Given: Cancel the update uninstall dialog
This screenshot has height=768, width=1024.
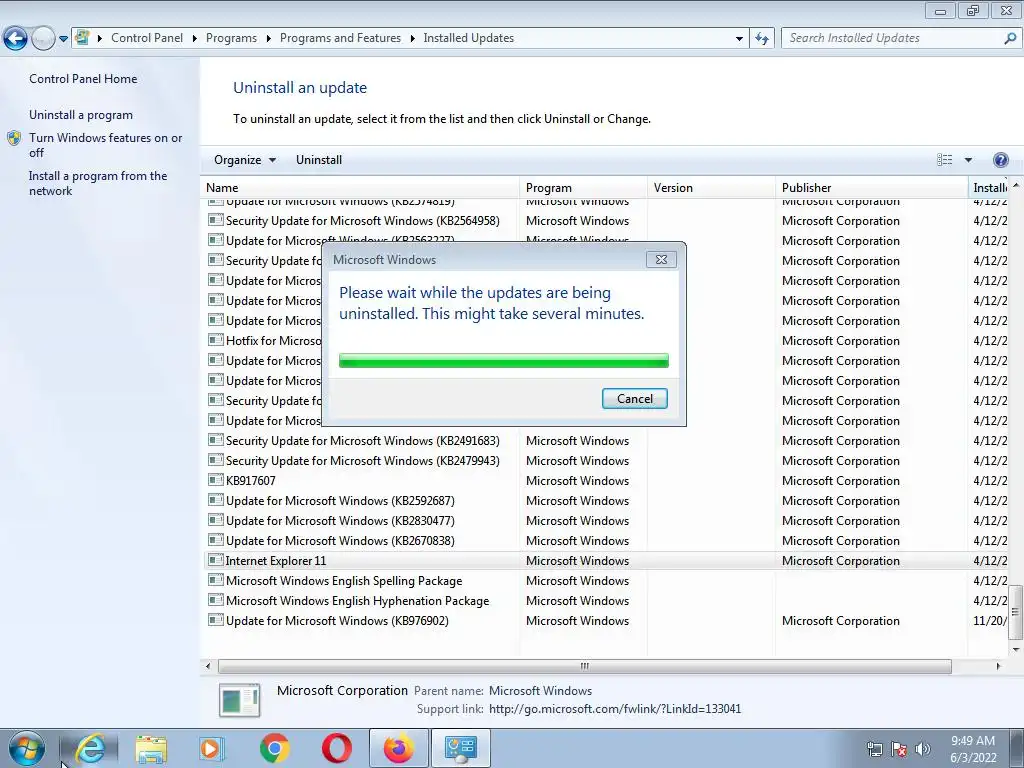Looking at the screenshot, I should [635, 399].
